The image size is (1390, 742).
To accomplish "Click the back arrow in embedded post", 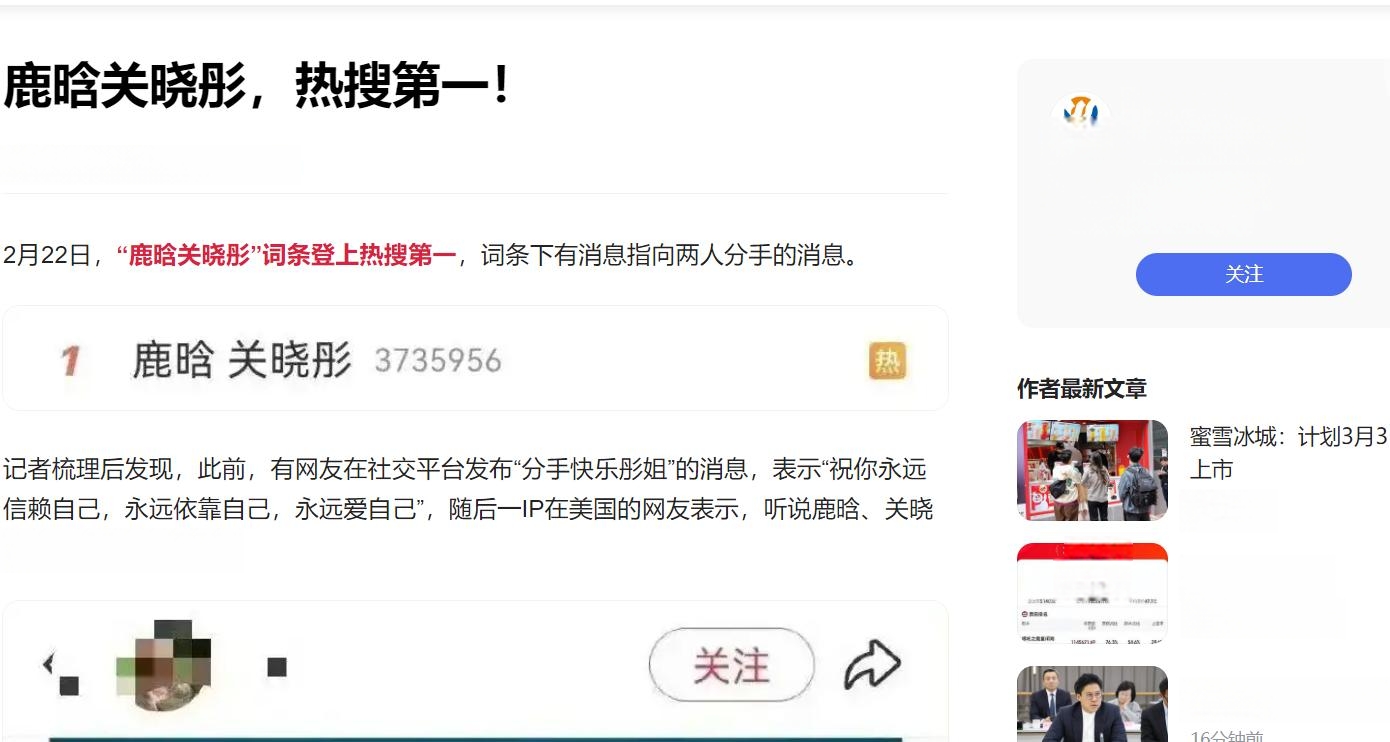I will click(x=47, y=663).
